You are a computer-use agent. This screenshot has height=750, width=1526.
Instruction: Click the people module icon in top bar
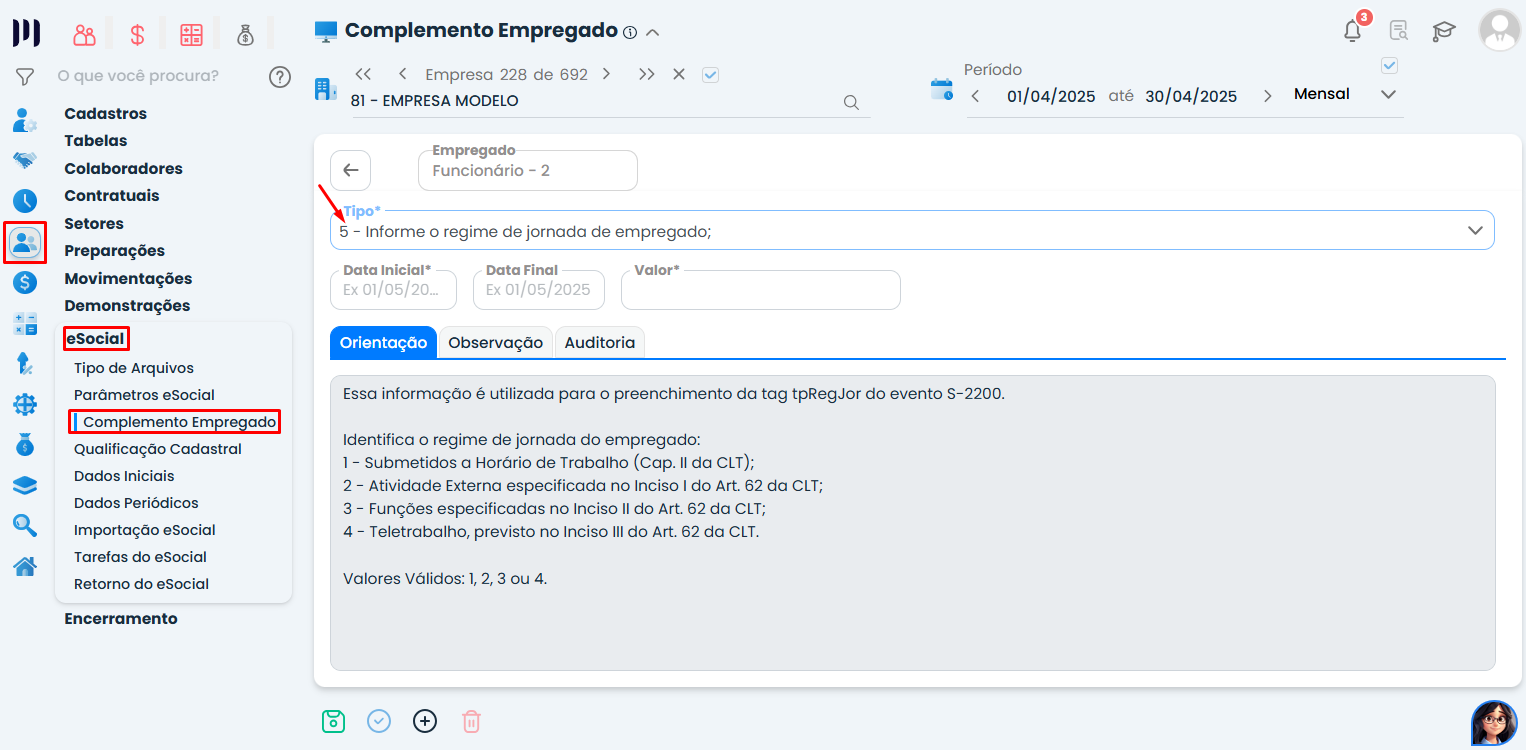coord(84,35)
